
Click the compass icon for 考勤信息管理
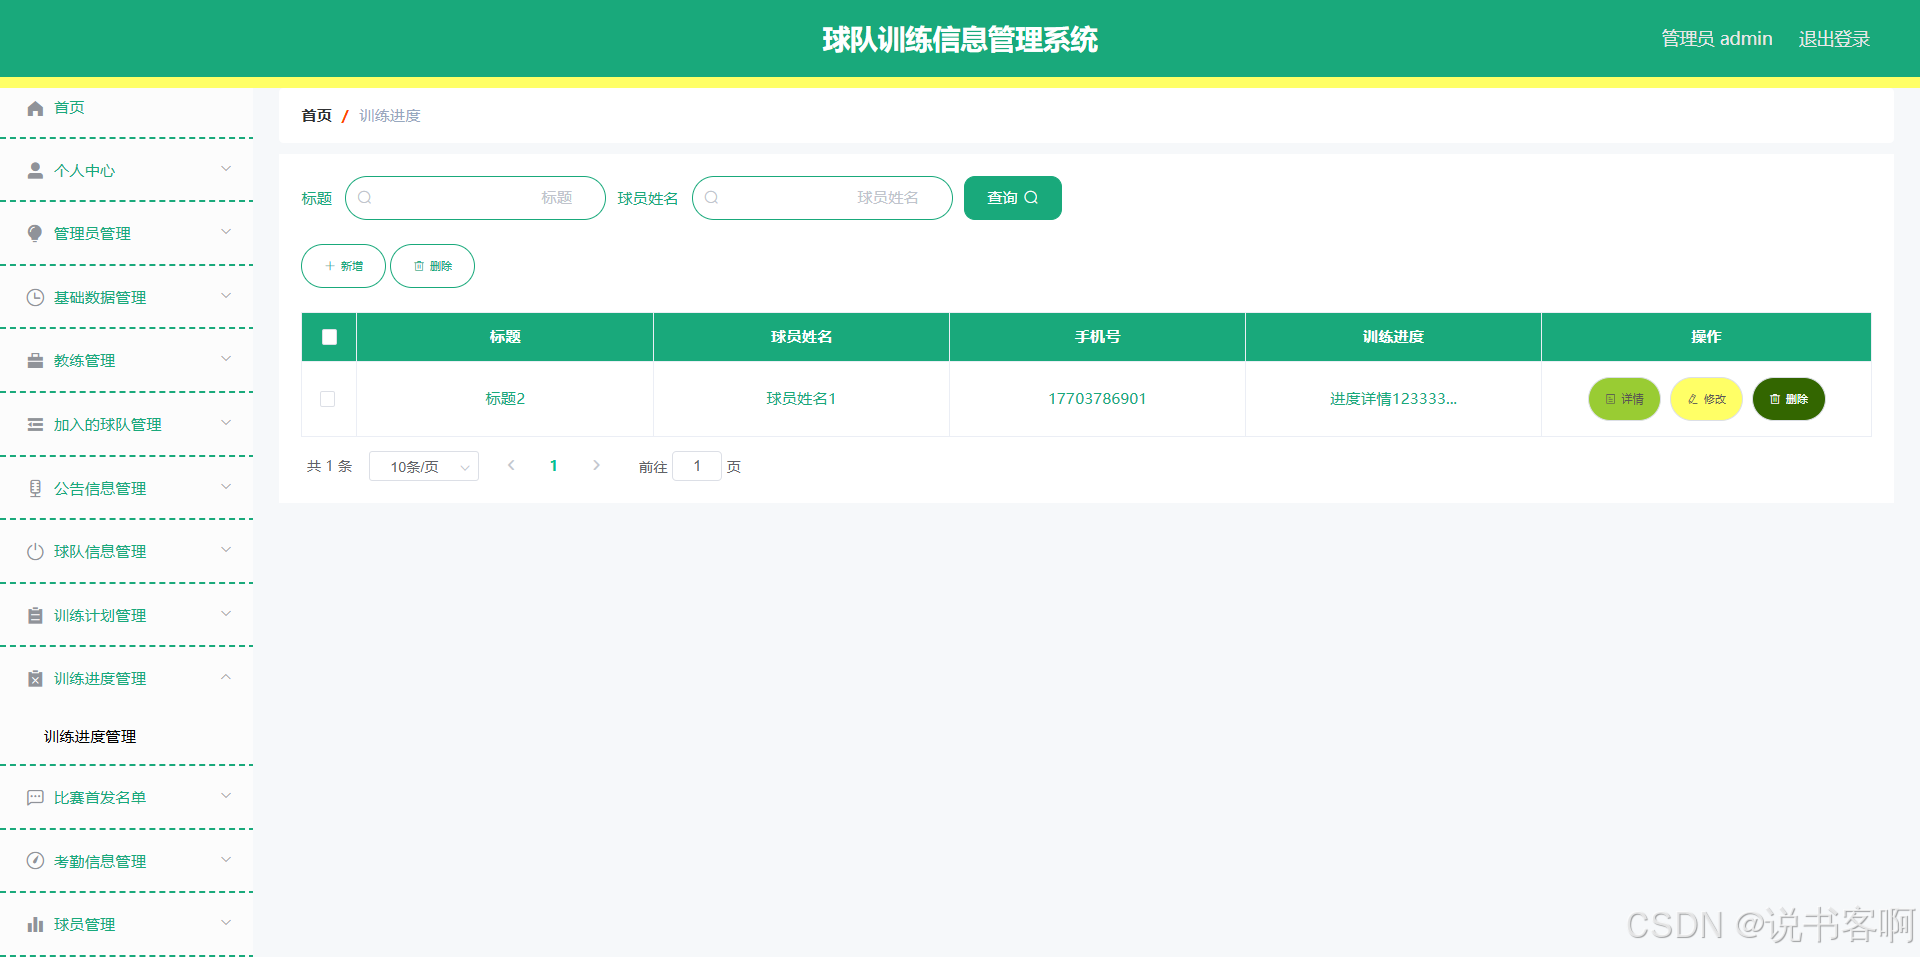coord(35,861)
